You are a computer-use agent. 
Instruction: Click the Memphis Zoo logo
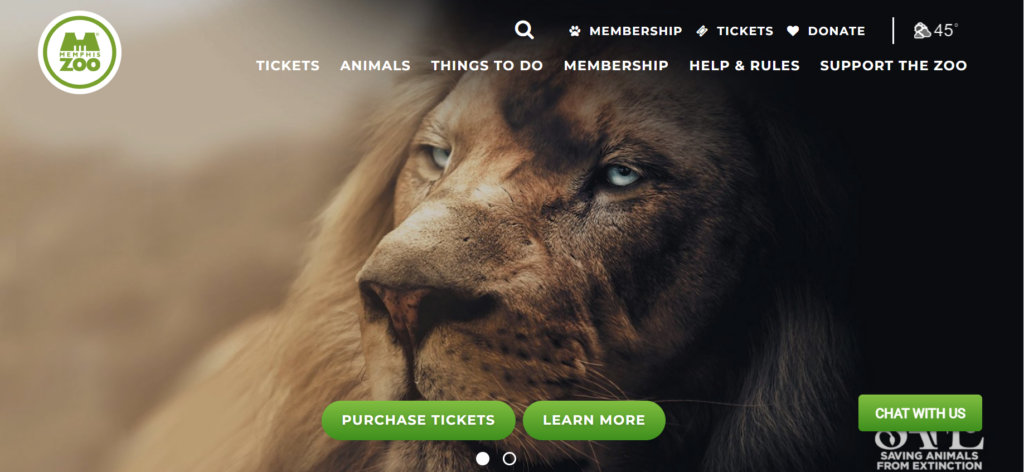pos(80,52)
